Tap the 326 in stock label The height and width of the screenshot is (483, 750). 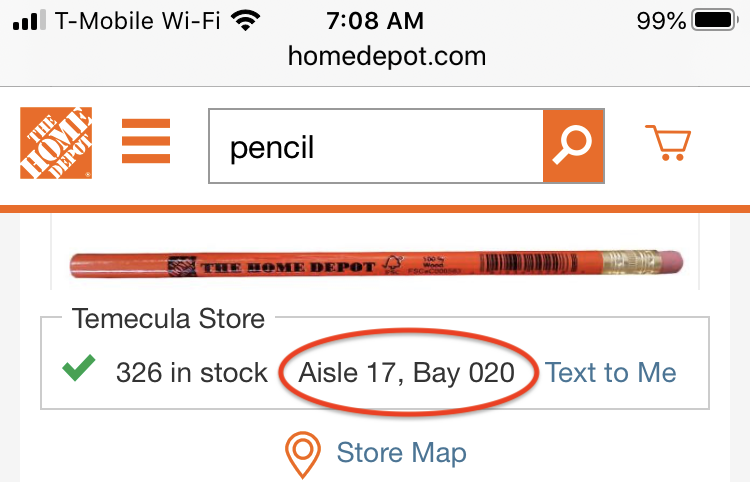192,373
